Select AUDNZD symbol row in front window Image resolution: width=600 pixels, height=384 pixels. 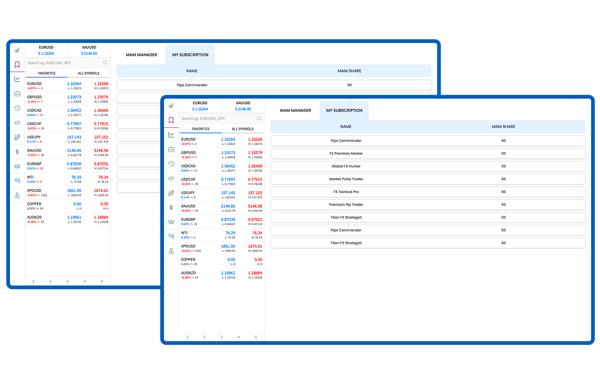click(x=222, y=275)
